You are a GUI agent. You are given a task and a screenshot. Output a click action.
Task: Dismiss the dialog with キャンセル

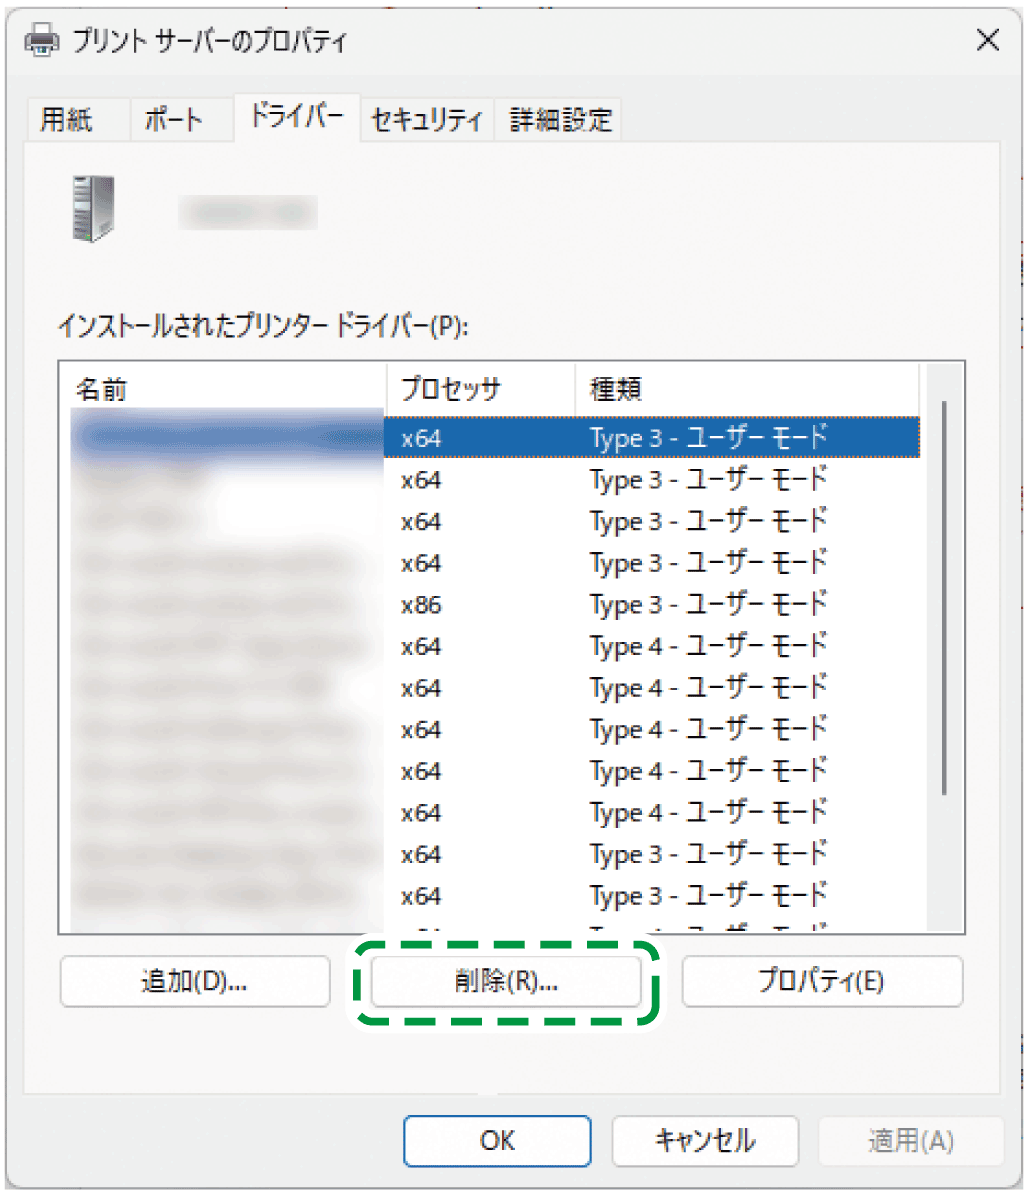pyautogui.click(x=704, y=1141)
